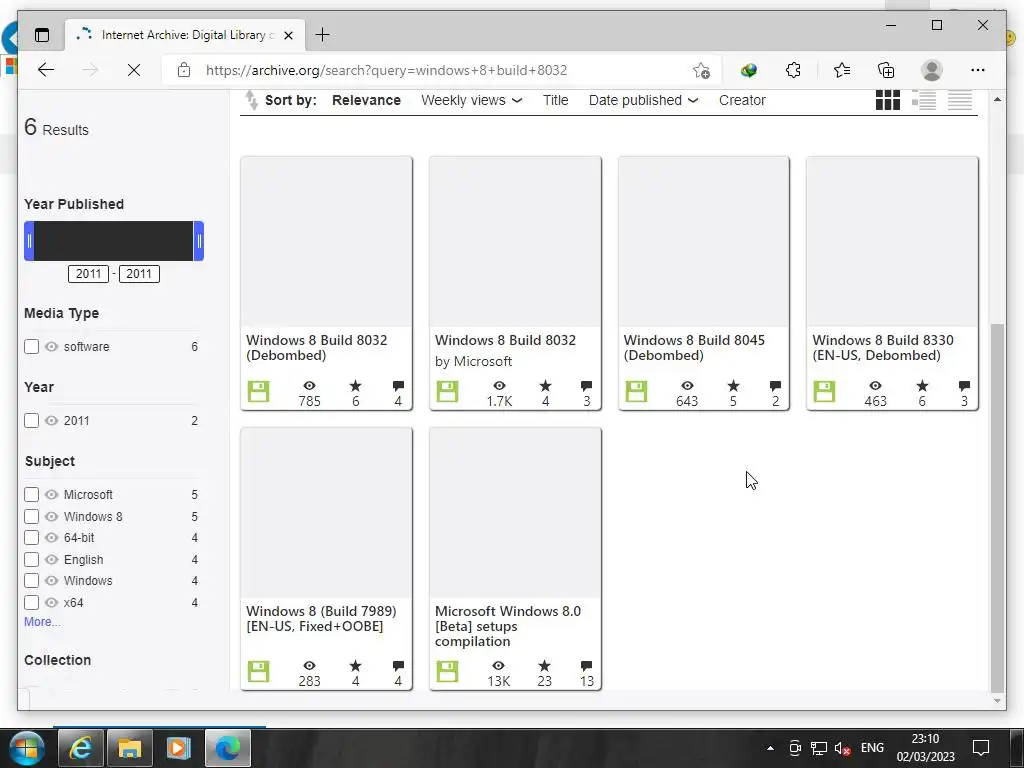The image size is (1024, 768).
Task: Open Windows 8 (Build 7989) item
Action: point(321,618)
